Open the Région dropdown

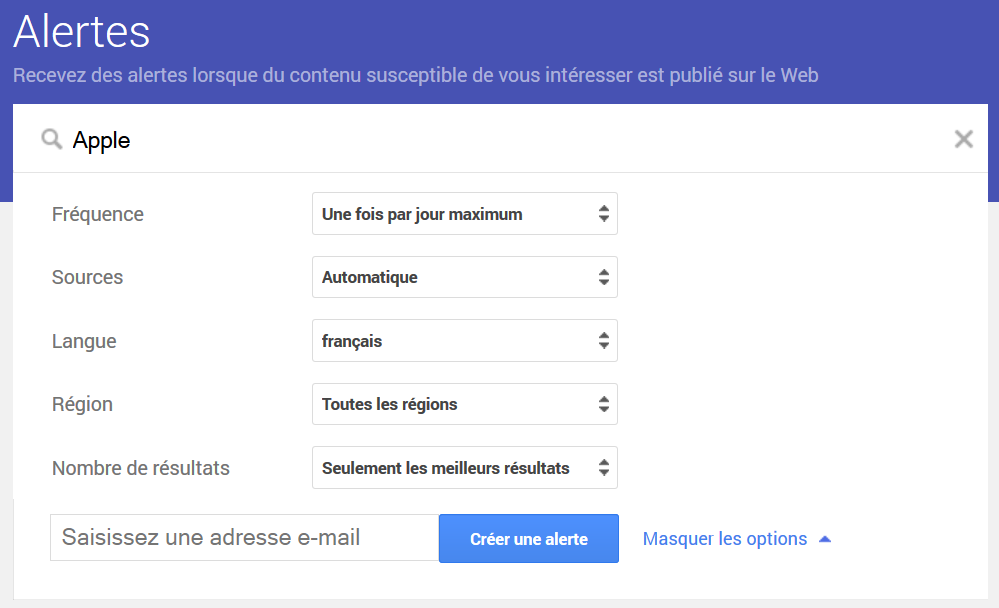464,404
